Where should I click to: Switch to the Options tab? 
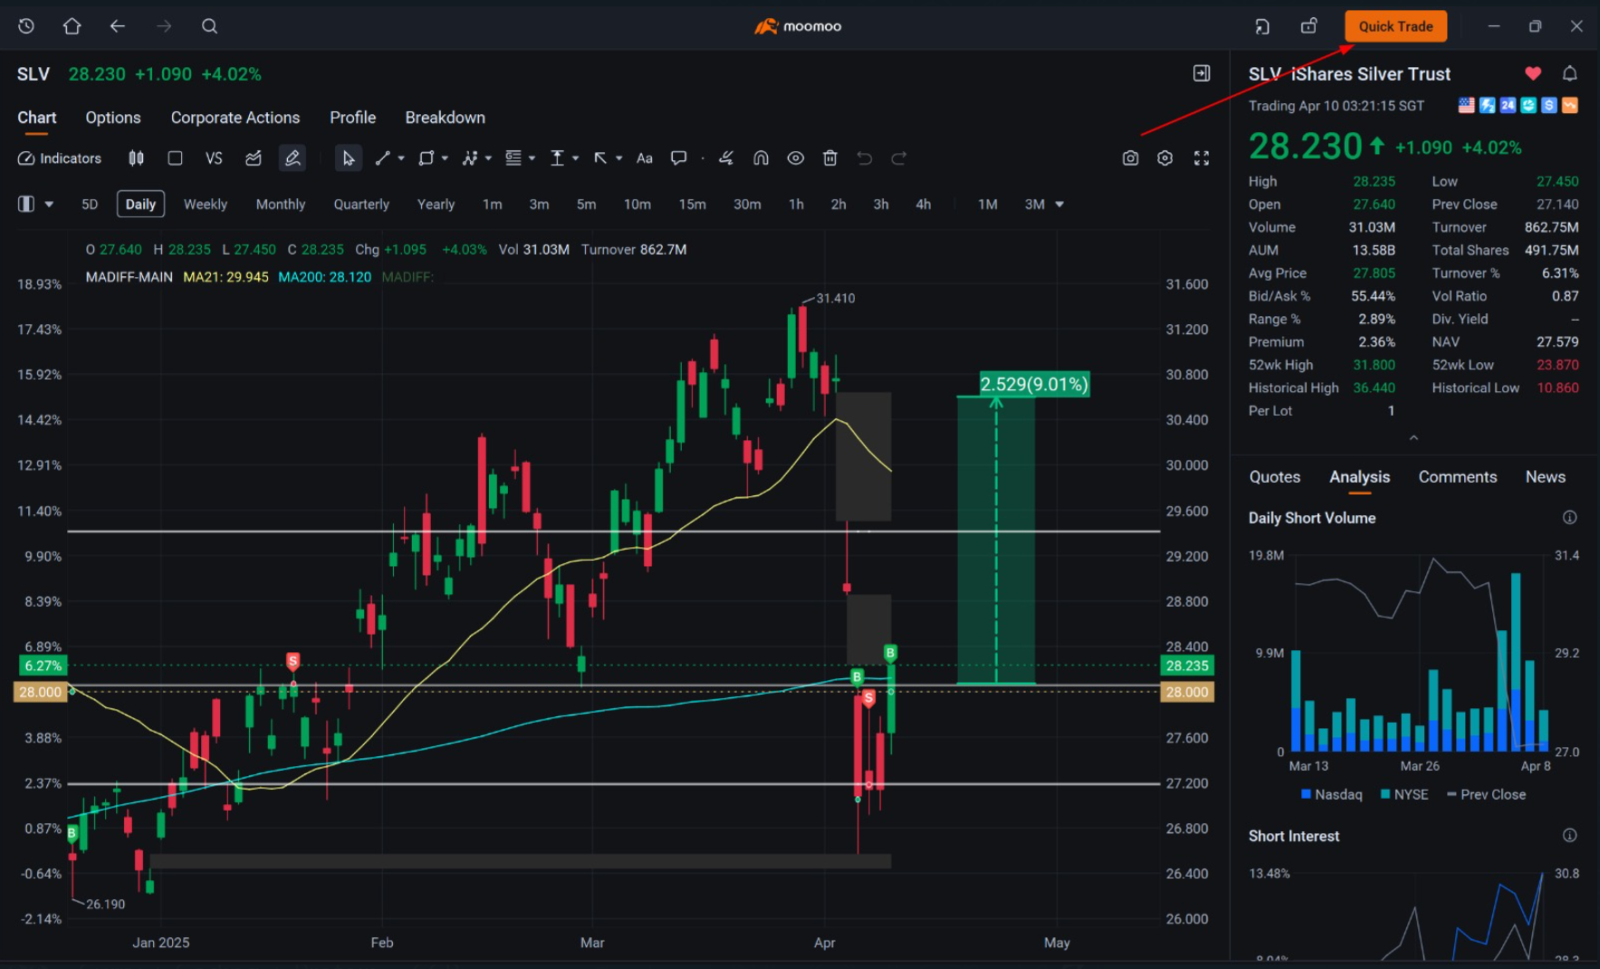(x=113, y=117)
